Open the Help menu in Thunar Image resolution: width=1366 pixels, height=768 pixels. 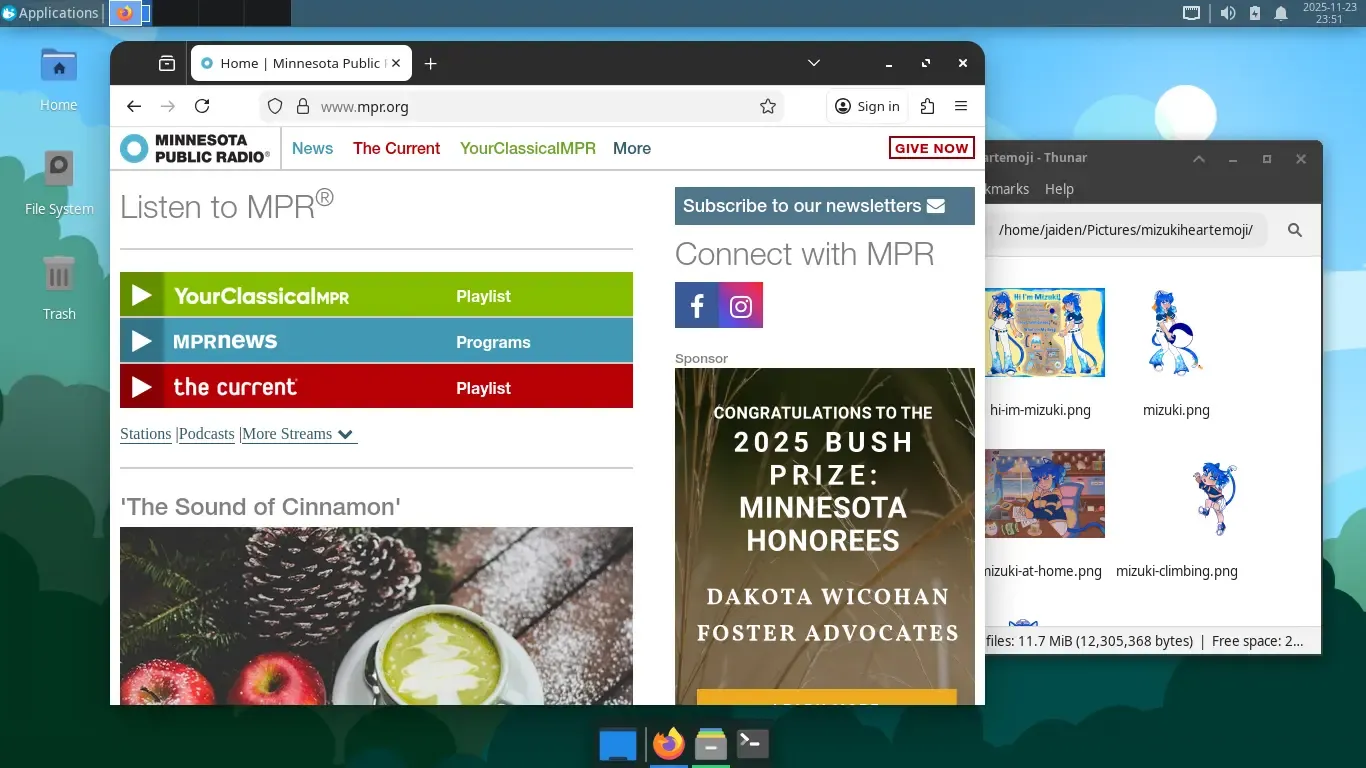(1059, 189)
